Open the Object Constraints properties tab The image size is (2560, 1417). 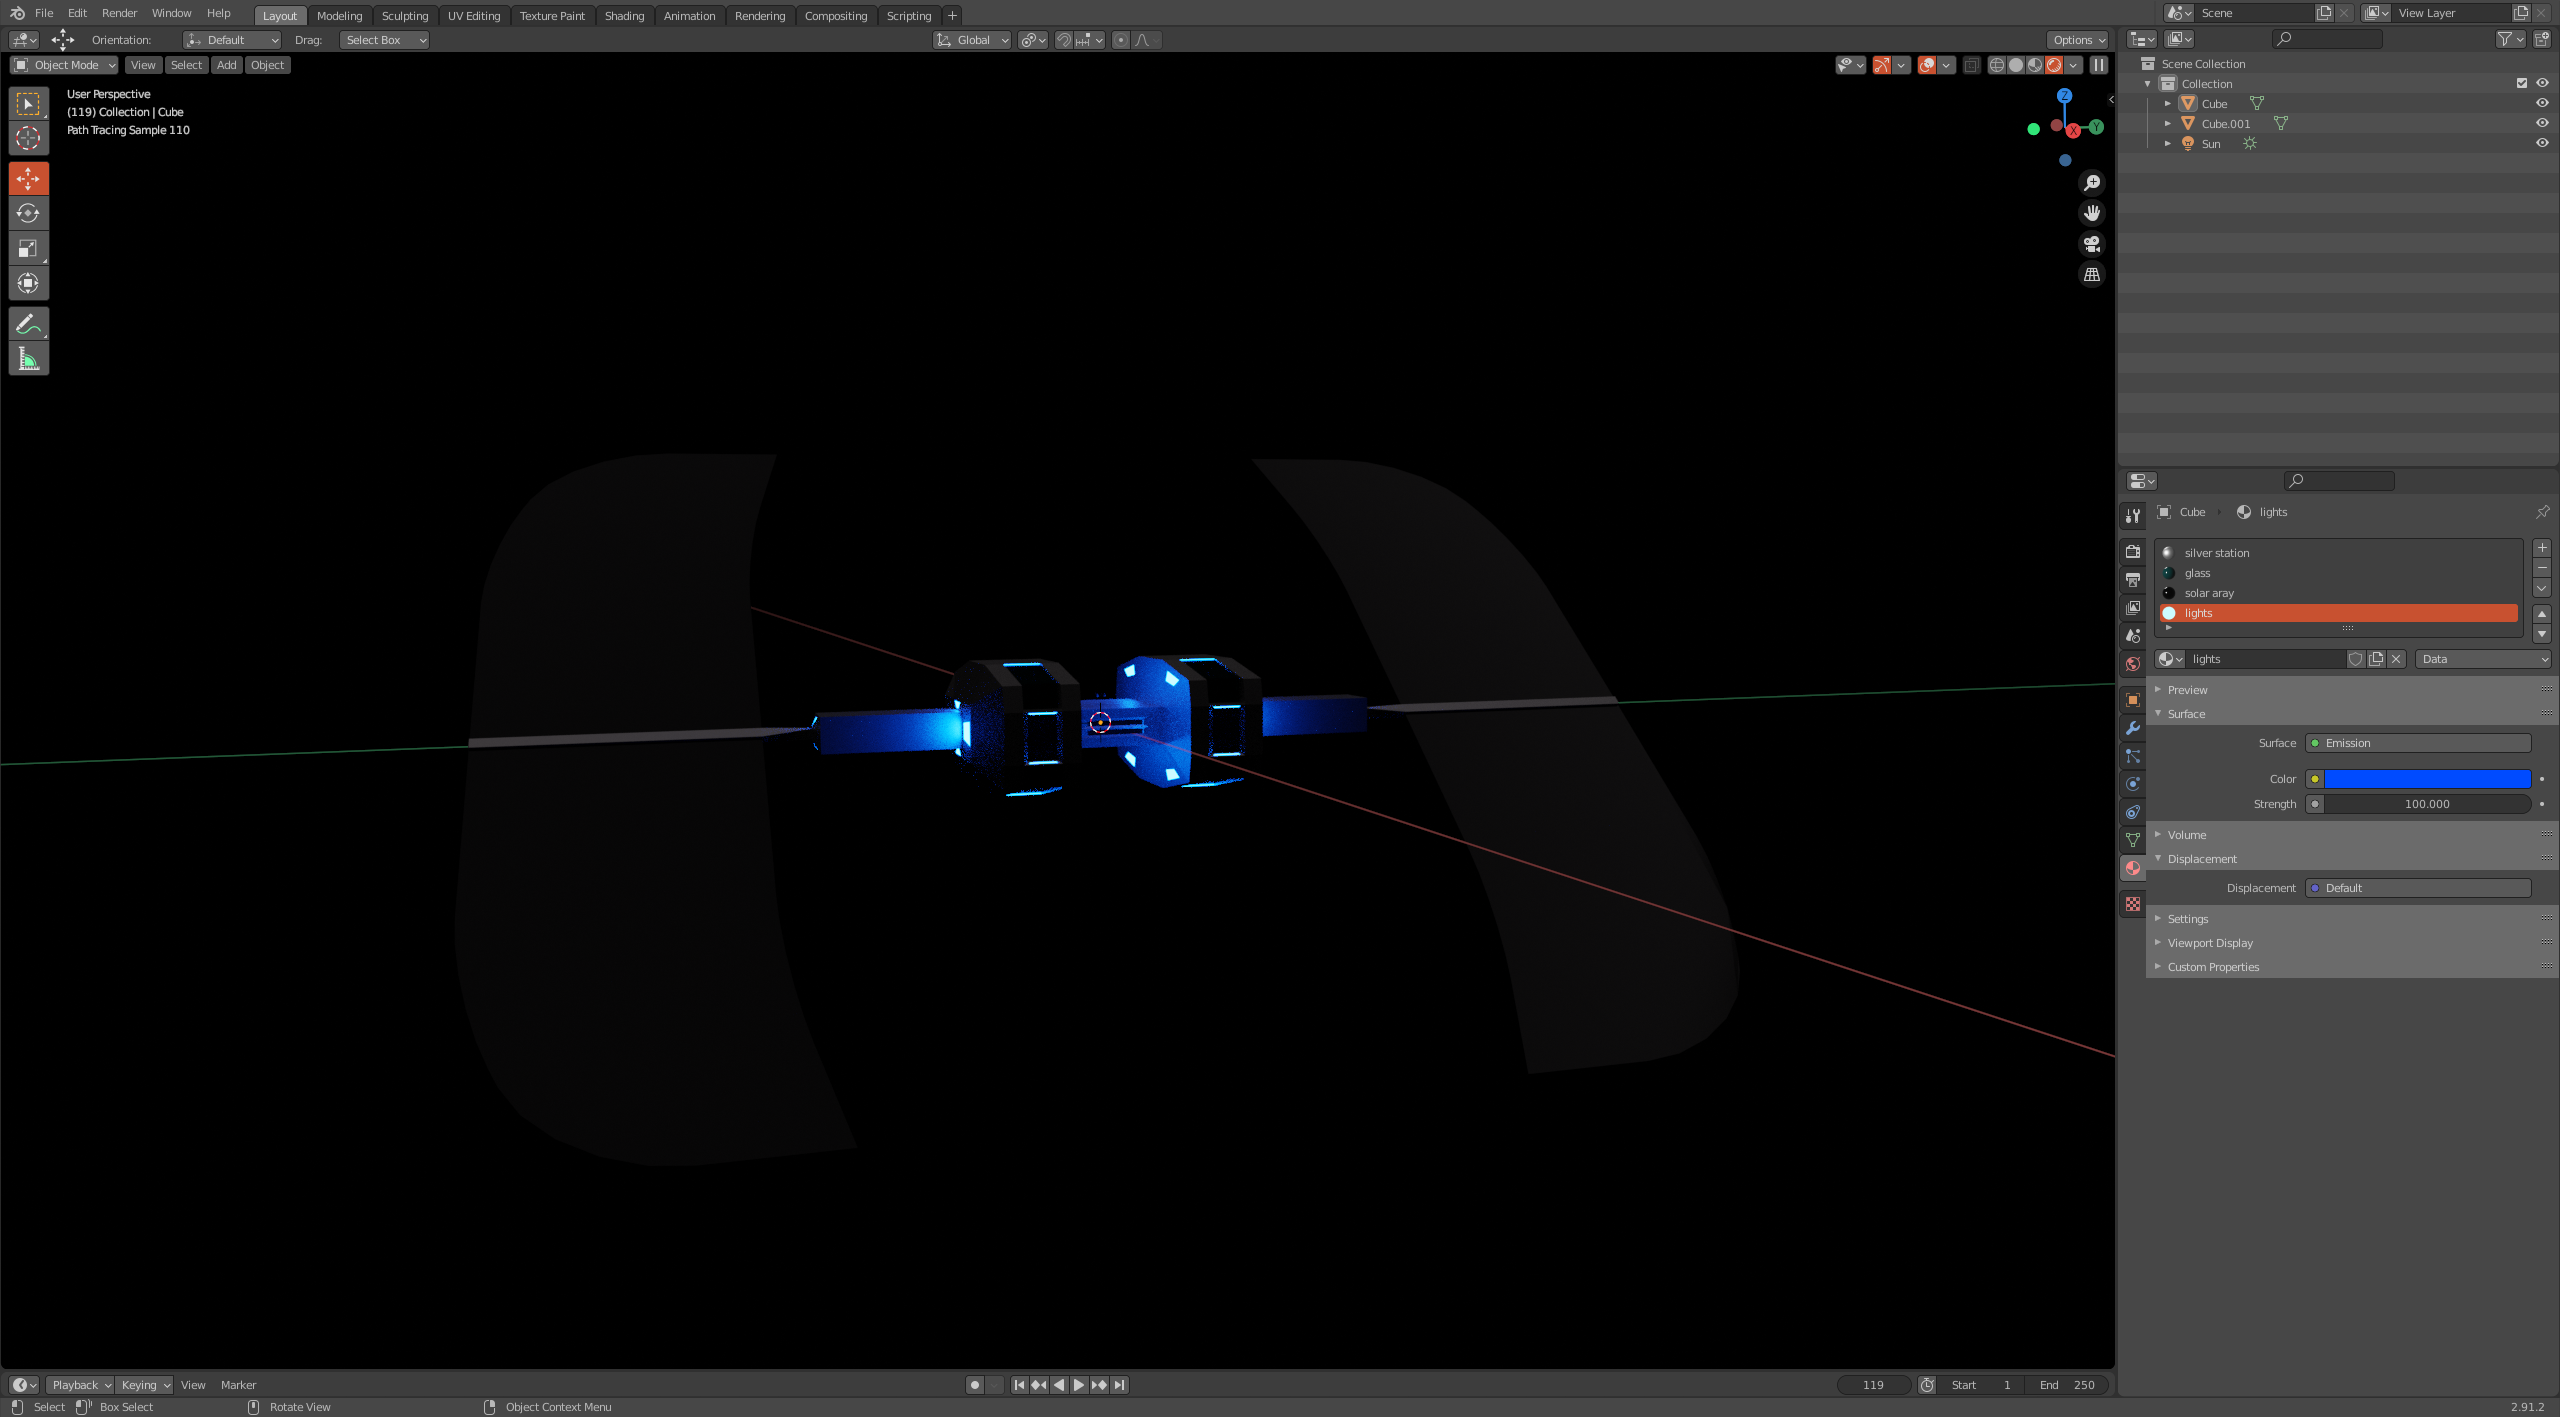coord(2132,812)
